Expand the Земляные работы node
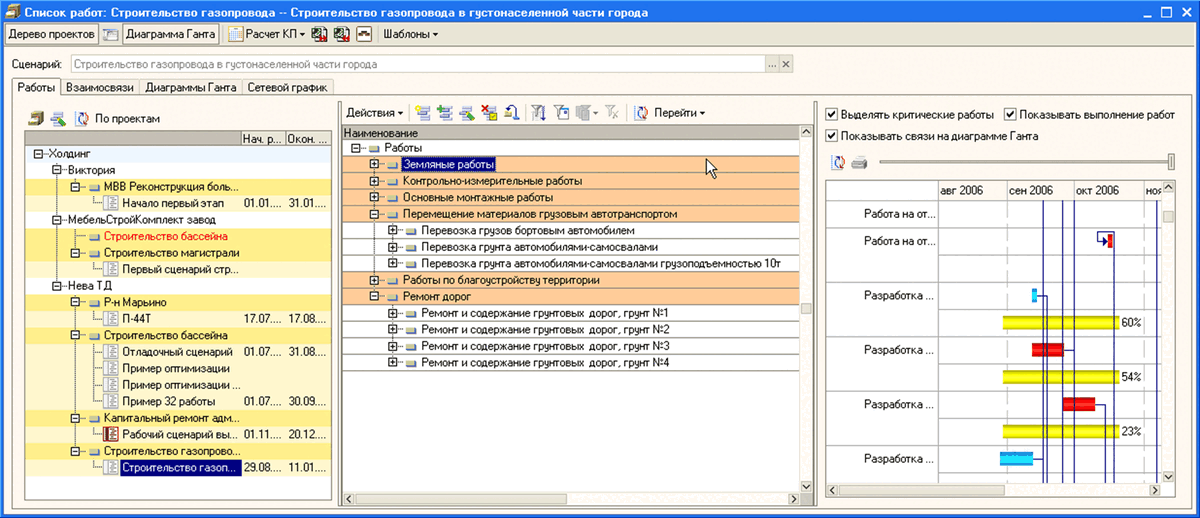Screen dimensions: 1200x518 [x=375, y=165]
